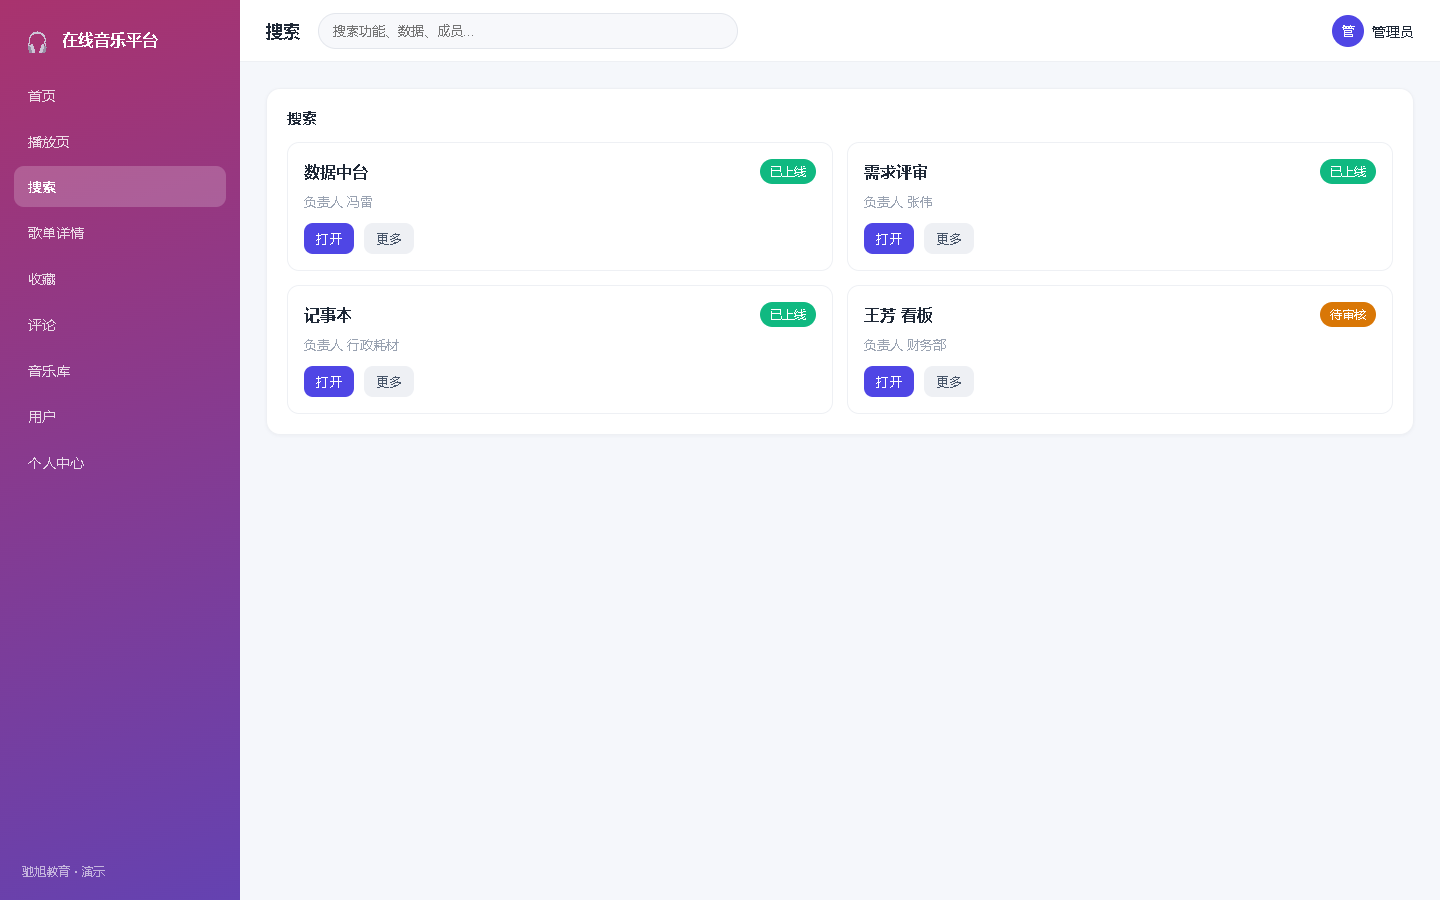Click the 待审核 status badge

[x=1348, y=315]
